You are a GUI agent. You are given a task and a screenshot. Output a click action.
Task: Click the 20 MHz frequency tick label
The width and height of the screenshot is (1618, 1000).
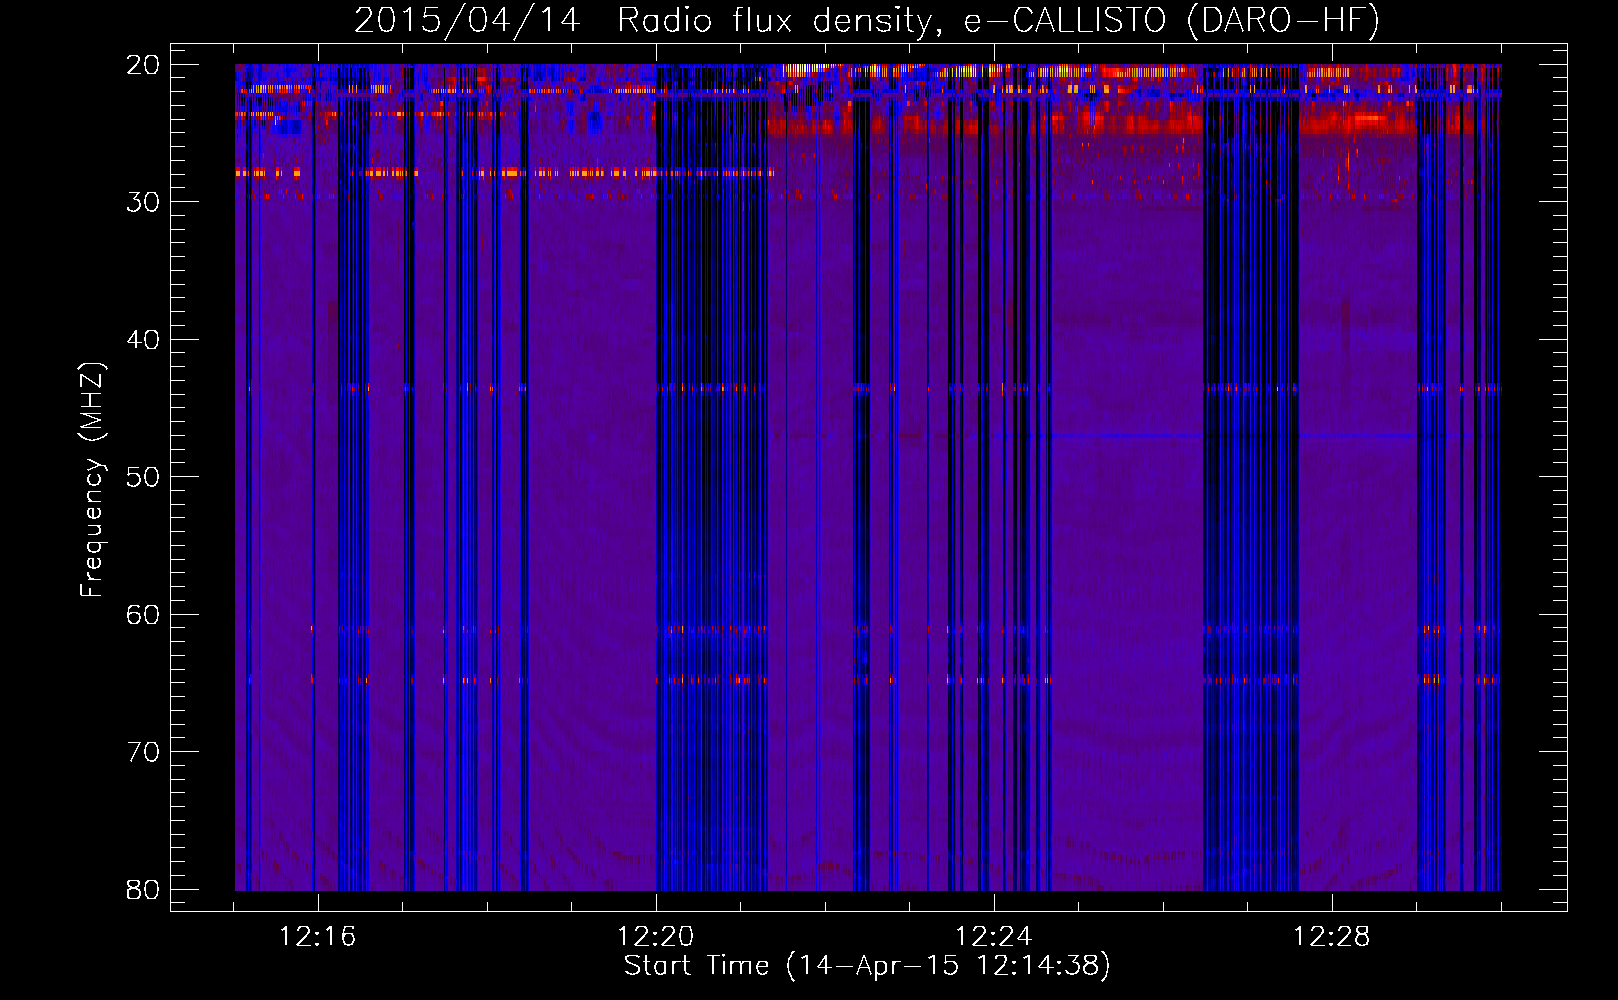(143, 65)
